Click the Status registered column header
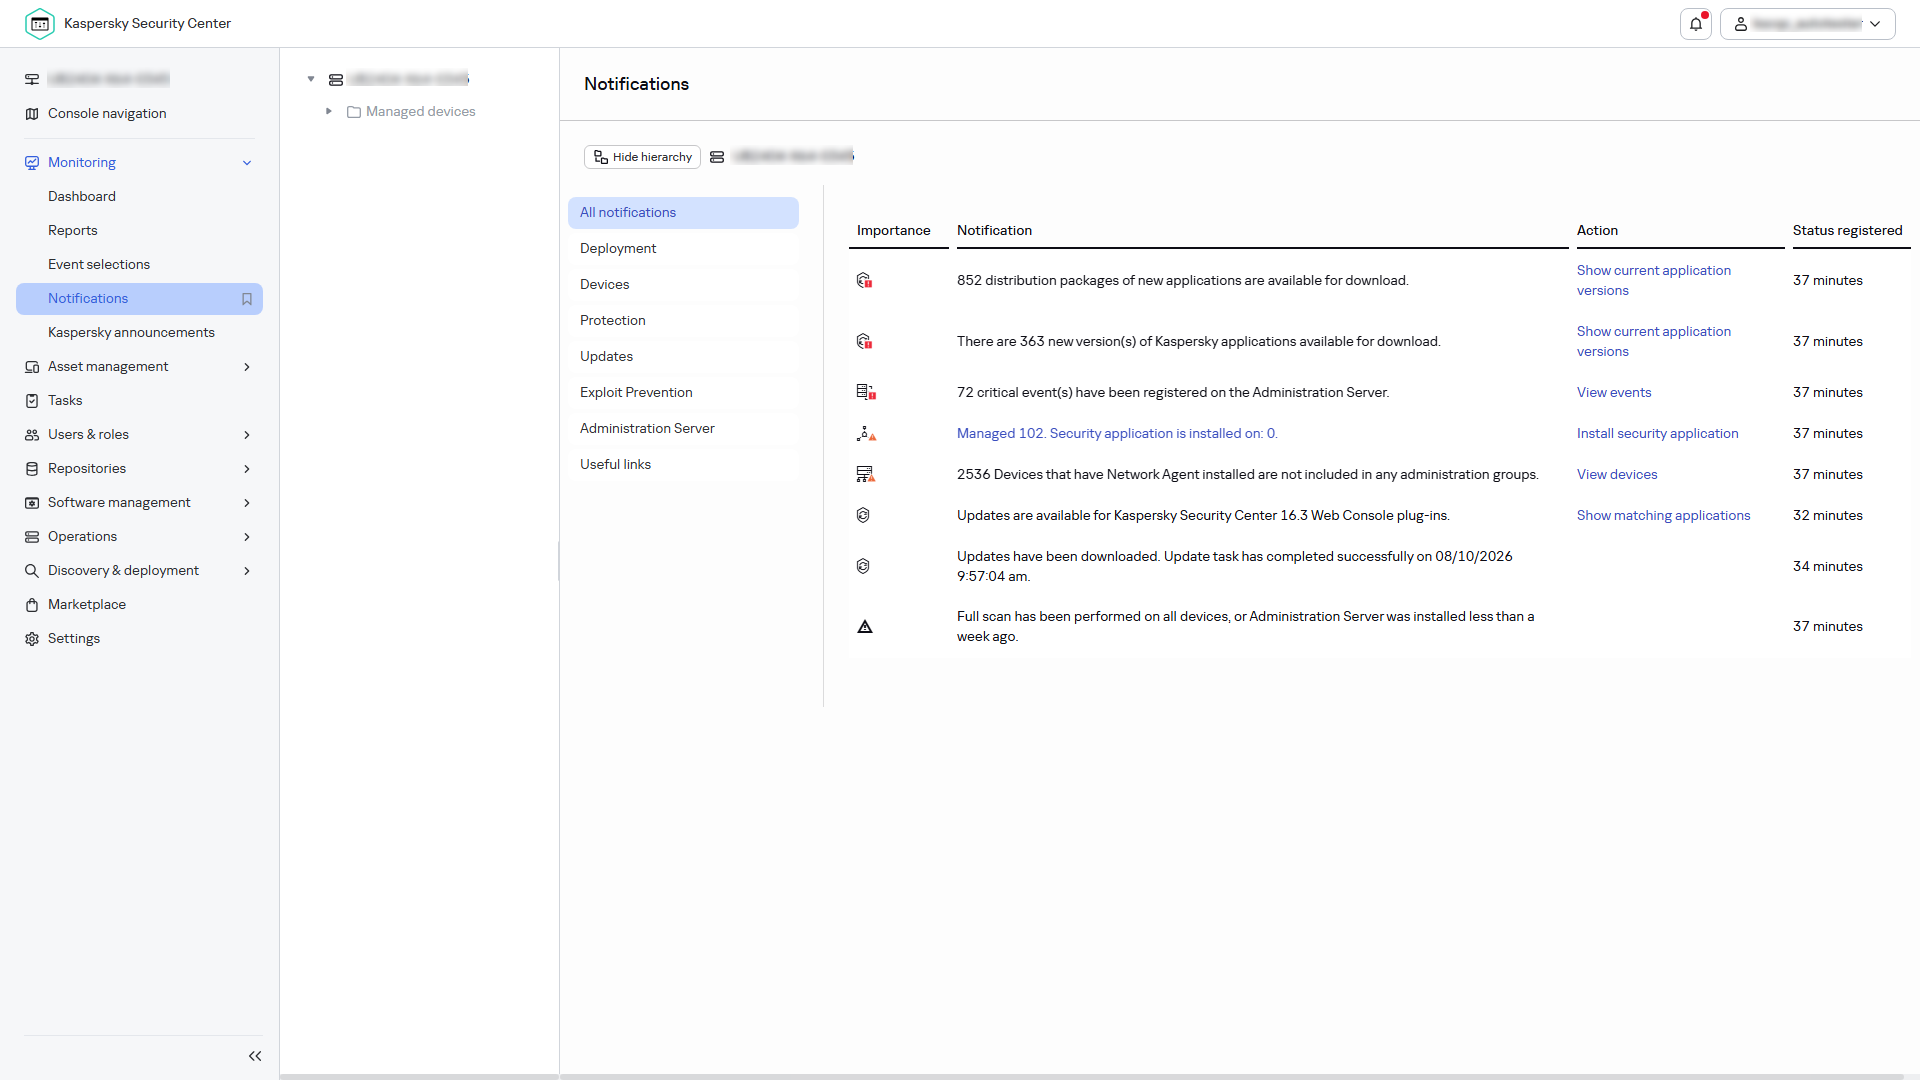This screenshot has height=1080, width=1920. 1847,231
